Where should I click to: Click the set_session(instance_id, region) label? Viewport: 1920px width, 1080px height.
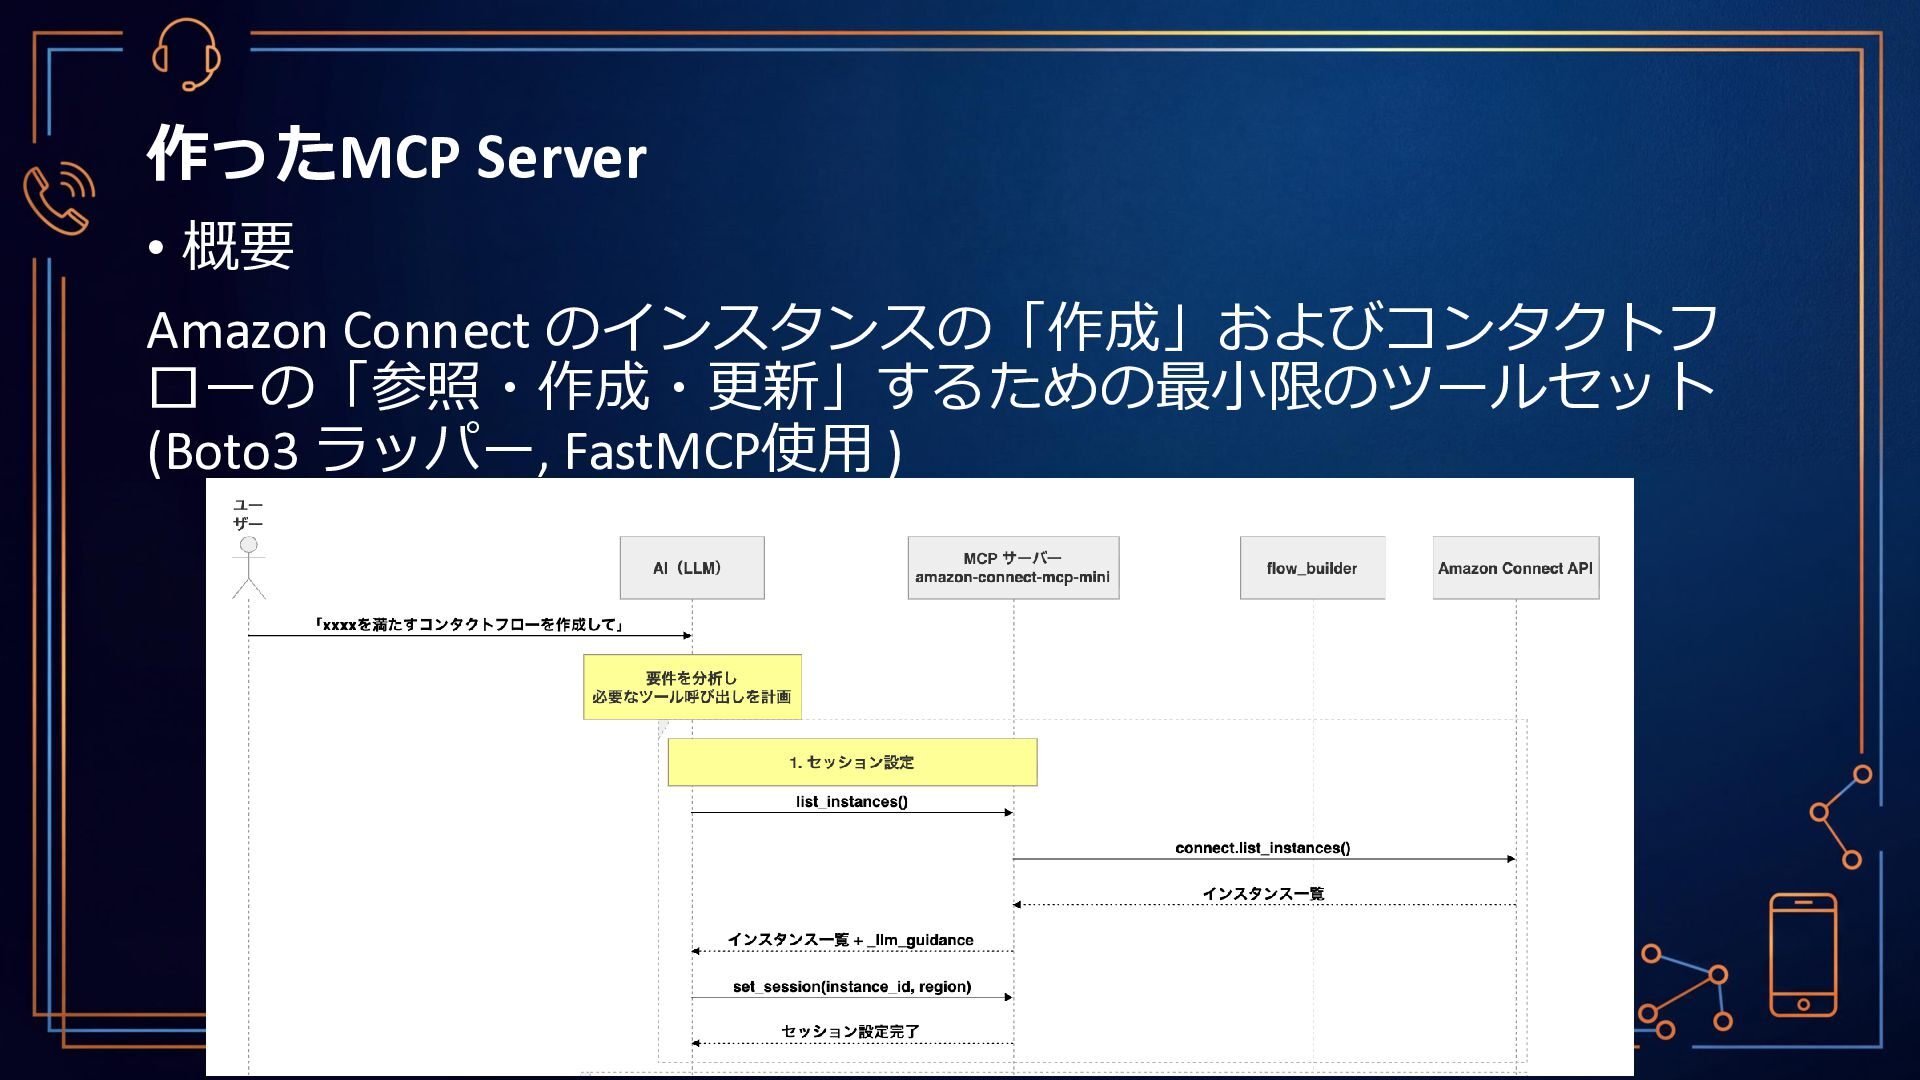tap(851, 986)
